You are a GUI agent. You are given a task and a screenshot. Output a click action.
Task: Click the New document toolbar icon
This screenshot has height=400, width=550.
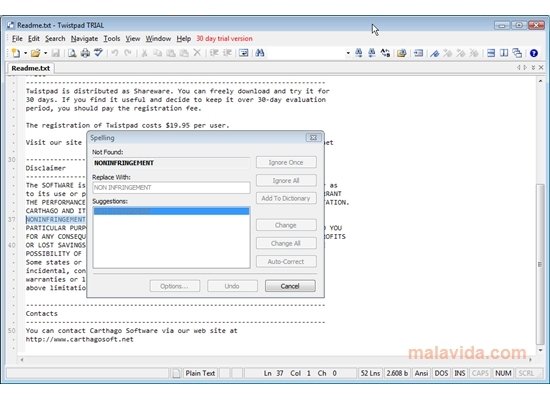click(x=16, y=53)
